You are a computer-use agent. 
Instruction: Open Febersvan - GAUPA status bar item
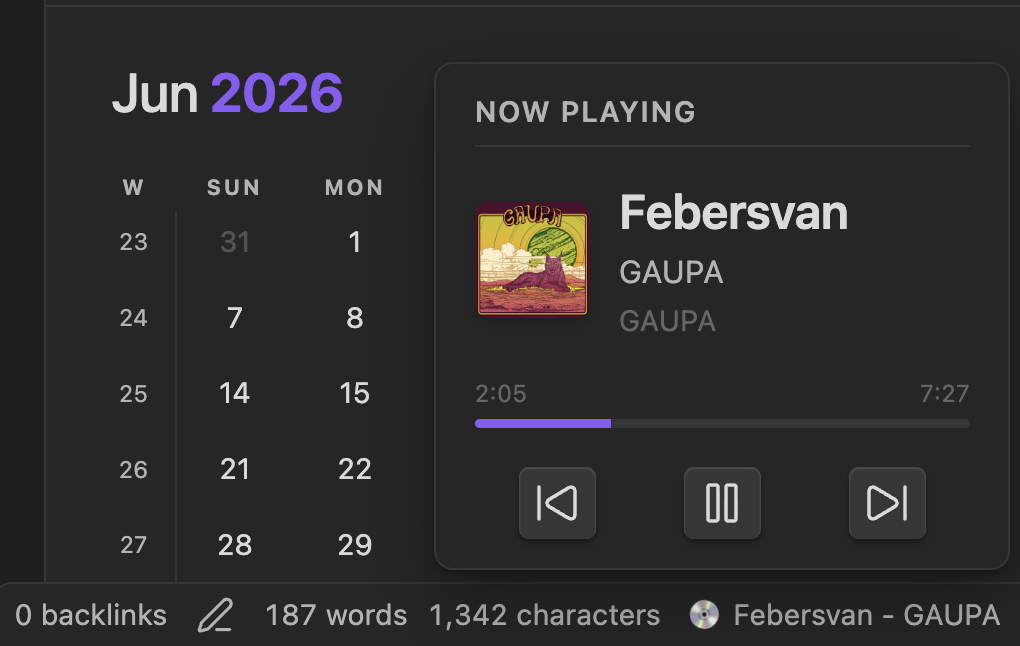[x=866, y=615]
